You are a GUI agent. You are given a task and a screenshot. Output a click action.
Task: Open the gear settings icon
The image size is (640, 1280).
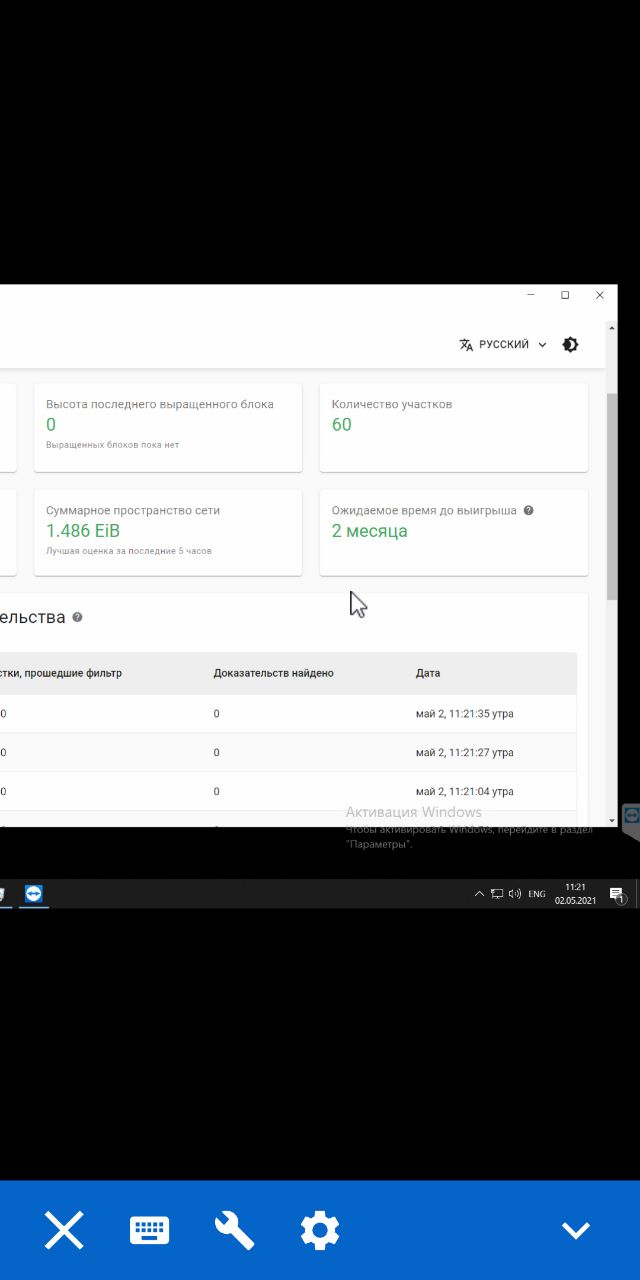[x=320, y=1230]
